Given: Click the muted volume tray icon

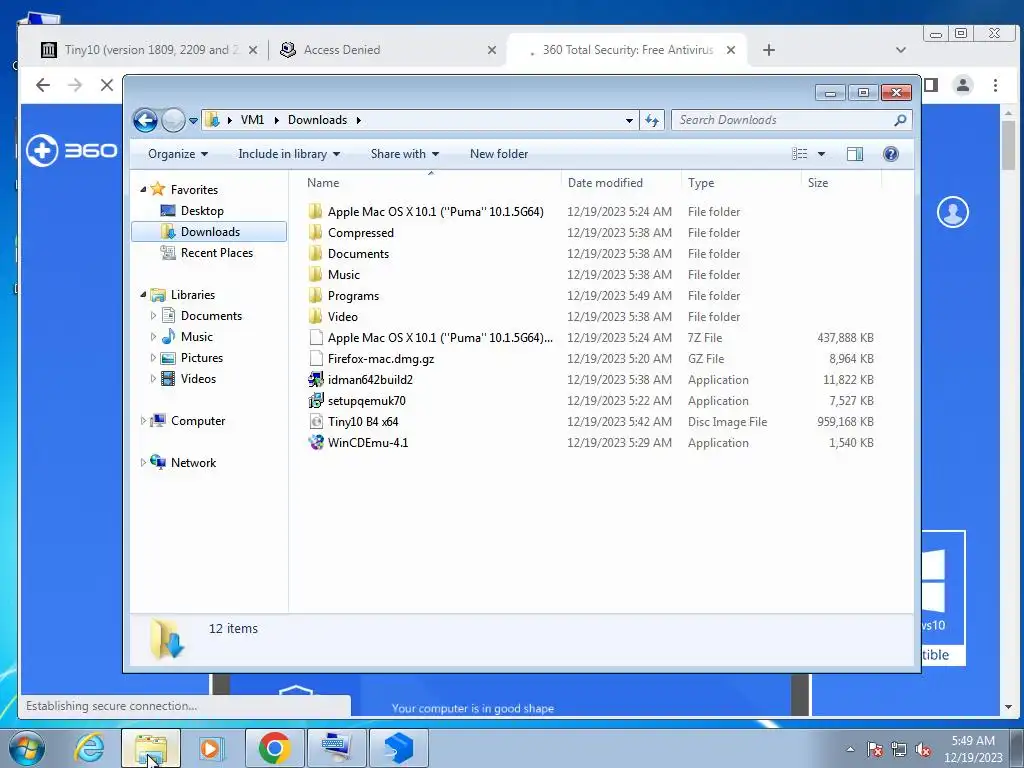Looking at the screenshot, I should 923,749.
